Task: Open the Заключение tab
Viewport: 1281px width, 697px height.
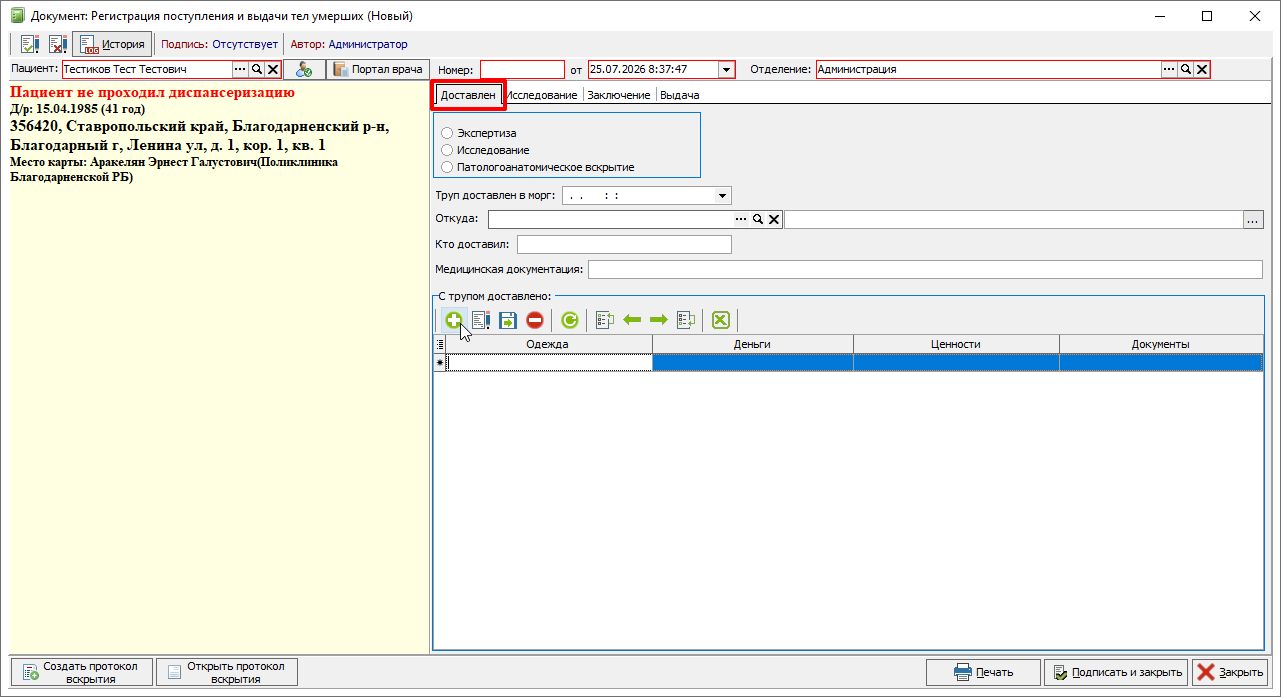Action: pos(619,95)
